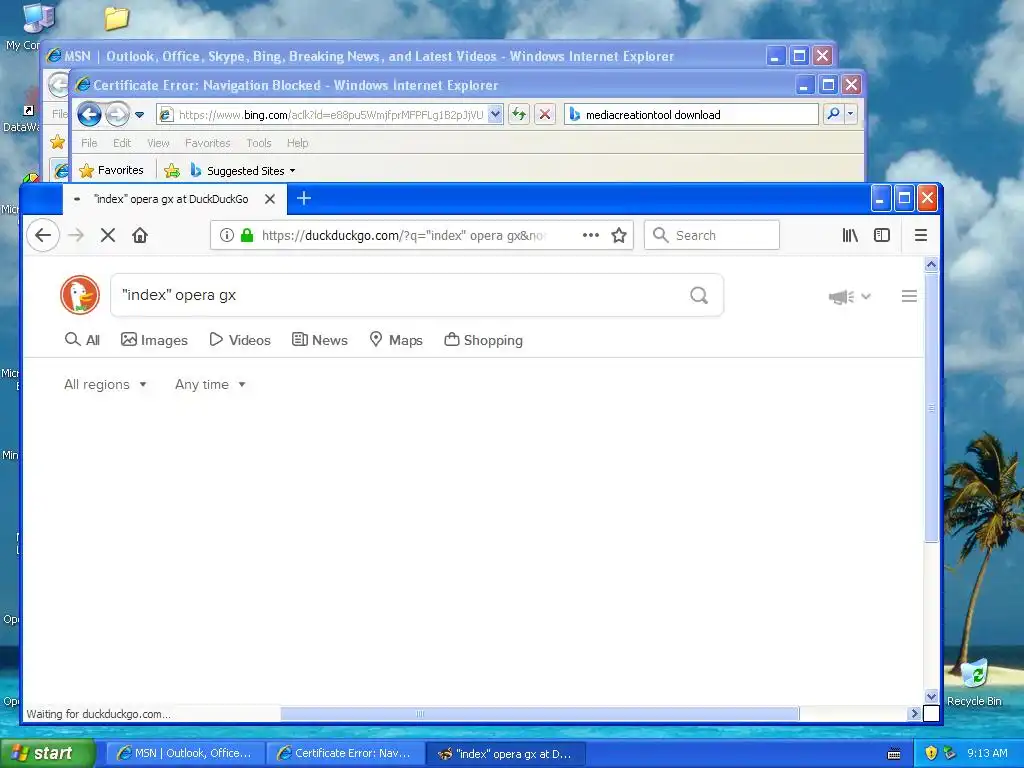Open the IE Help menu
1024x768 pixels.
pyautogui.click(x=297, y=143)
